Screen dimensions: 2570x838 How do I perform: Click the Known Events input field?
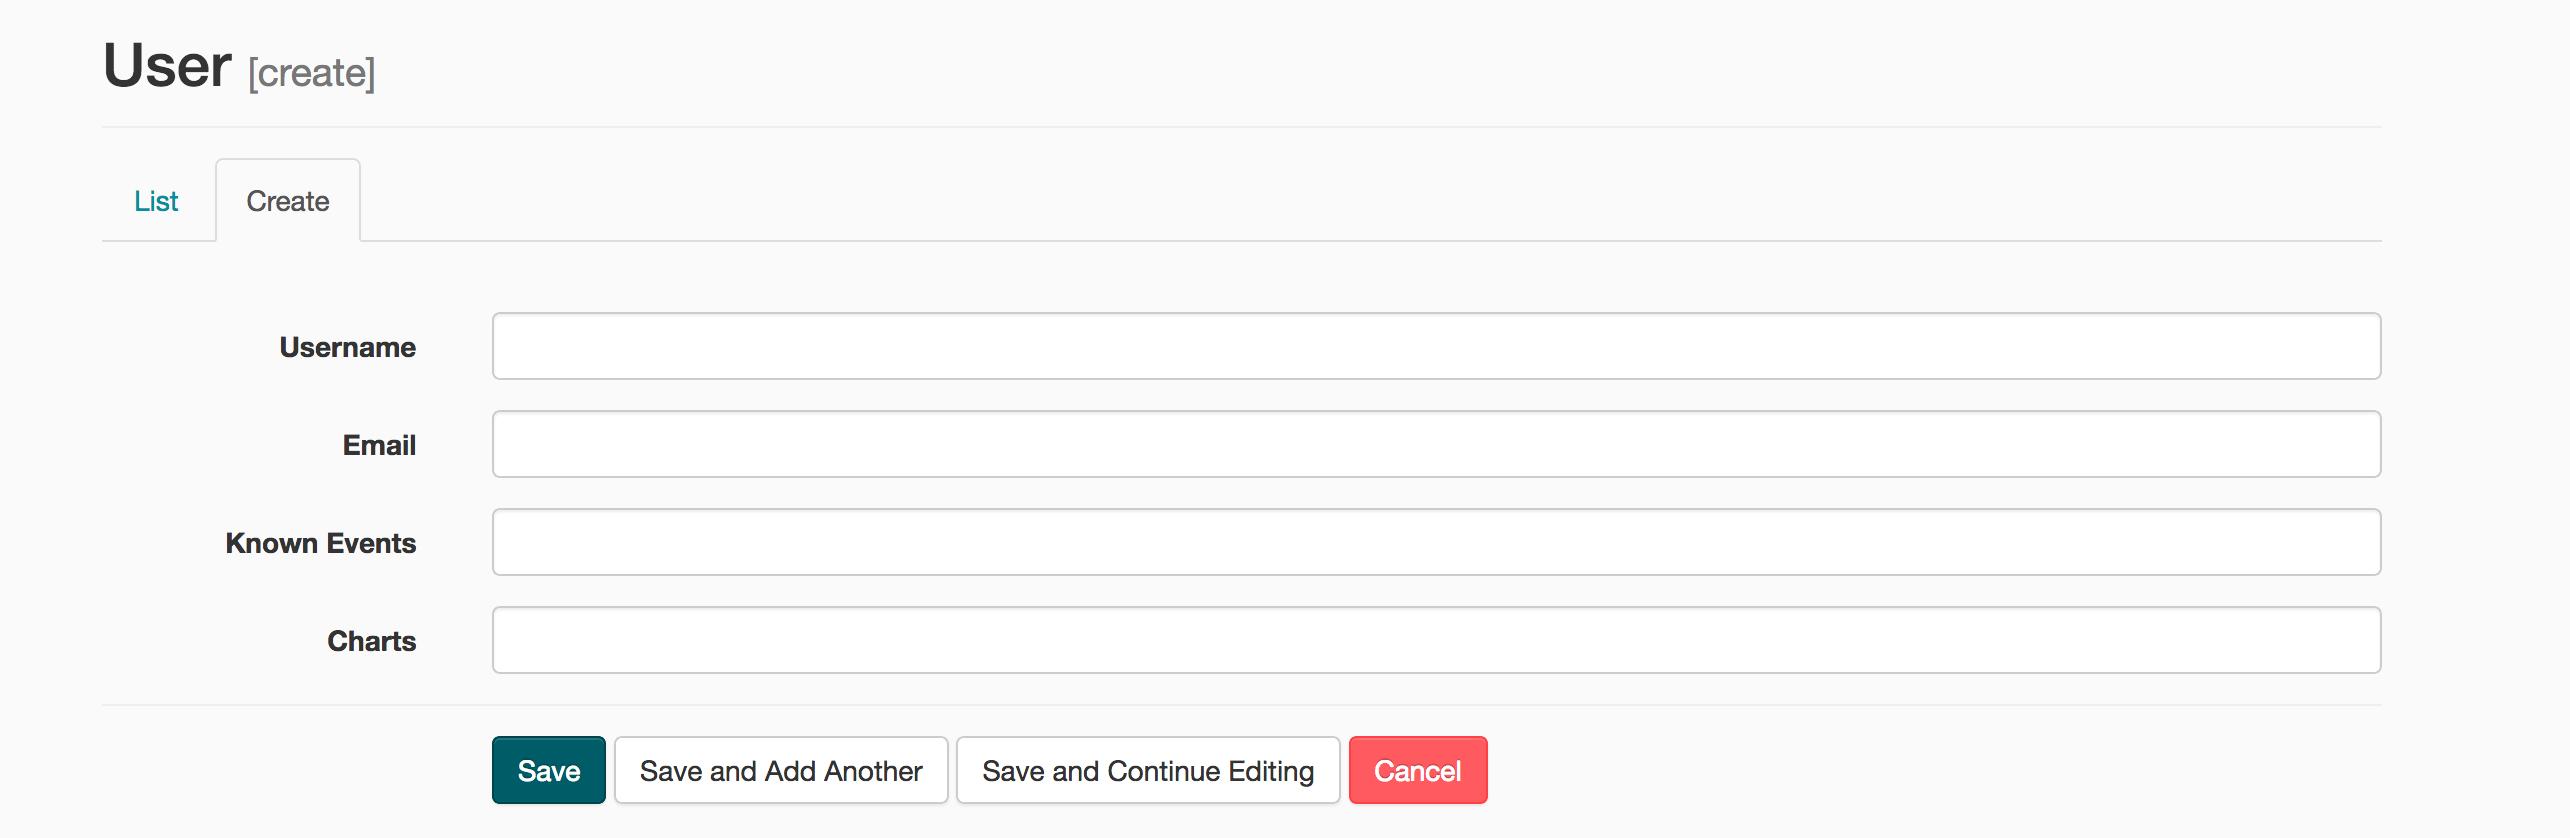click(x=1436, y=542)
